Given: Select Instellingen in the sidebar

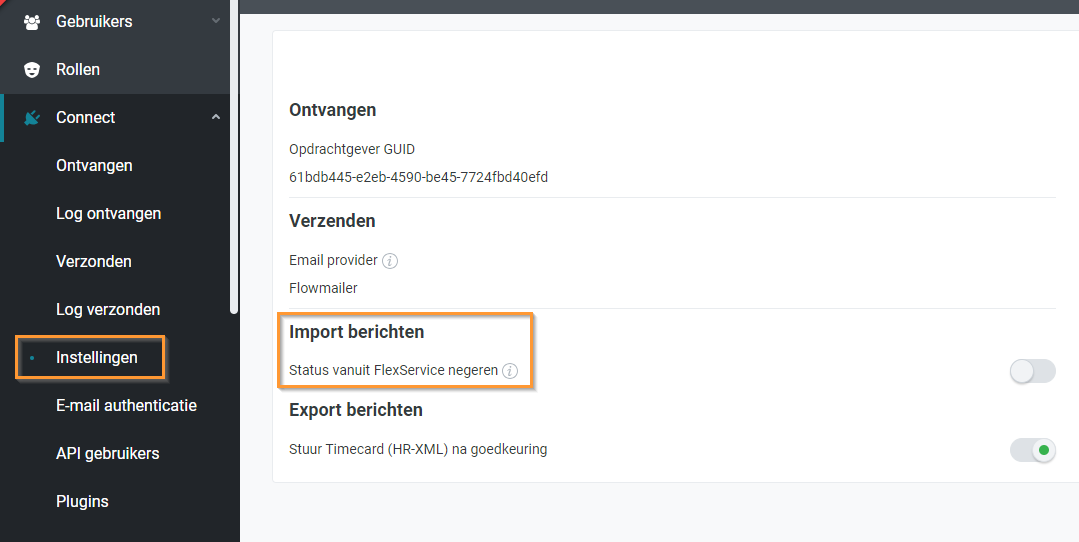Looking at the screenshot, I should pyautogui.click(x=97, y=358).
